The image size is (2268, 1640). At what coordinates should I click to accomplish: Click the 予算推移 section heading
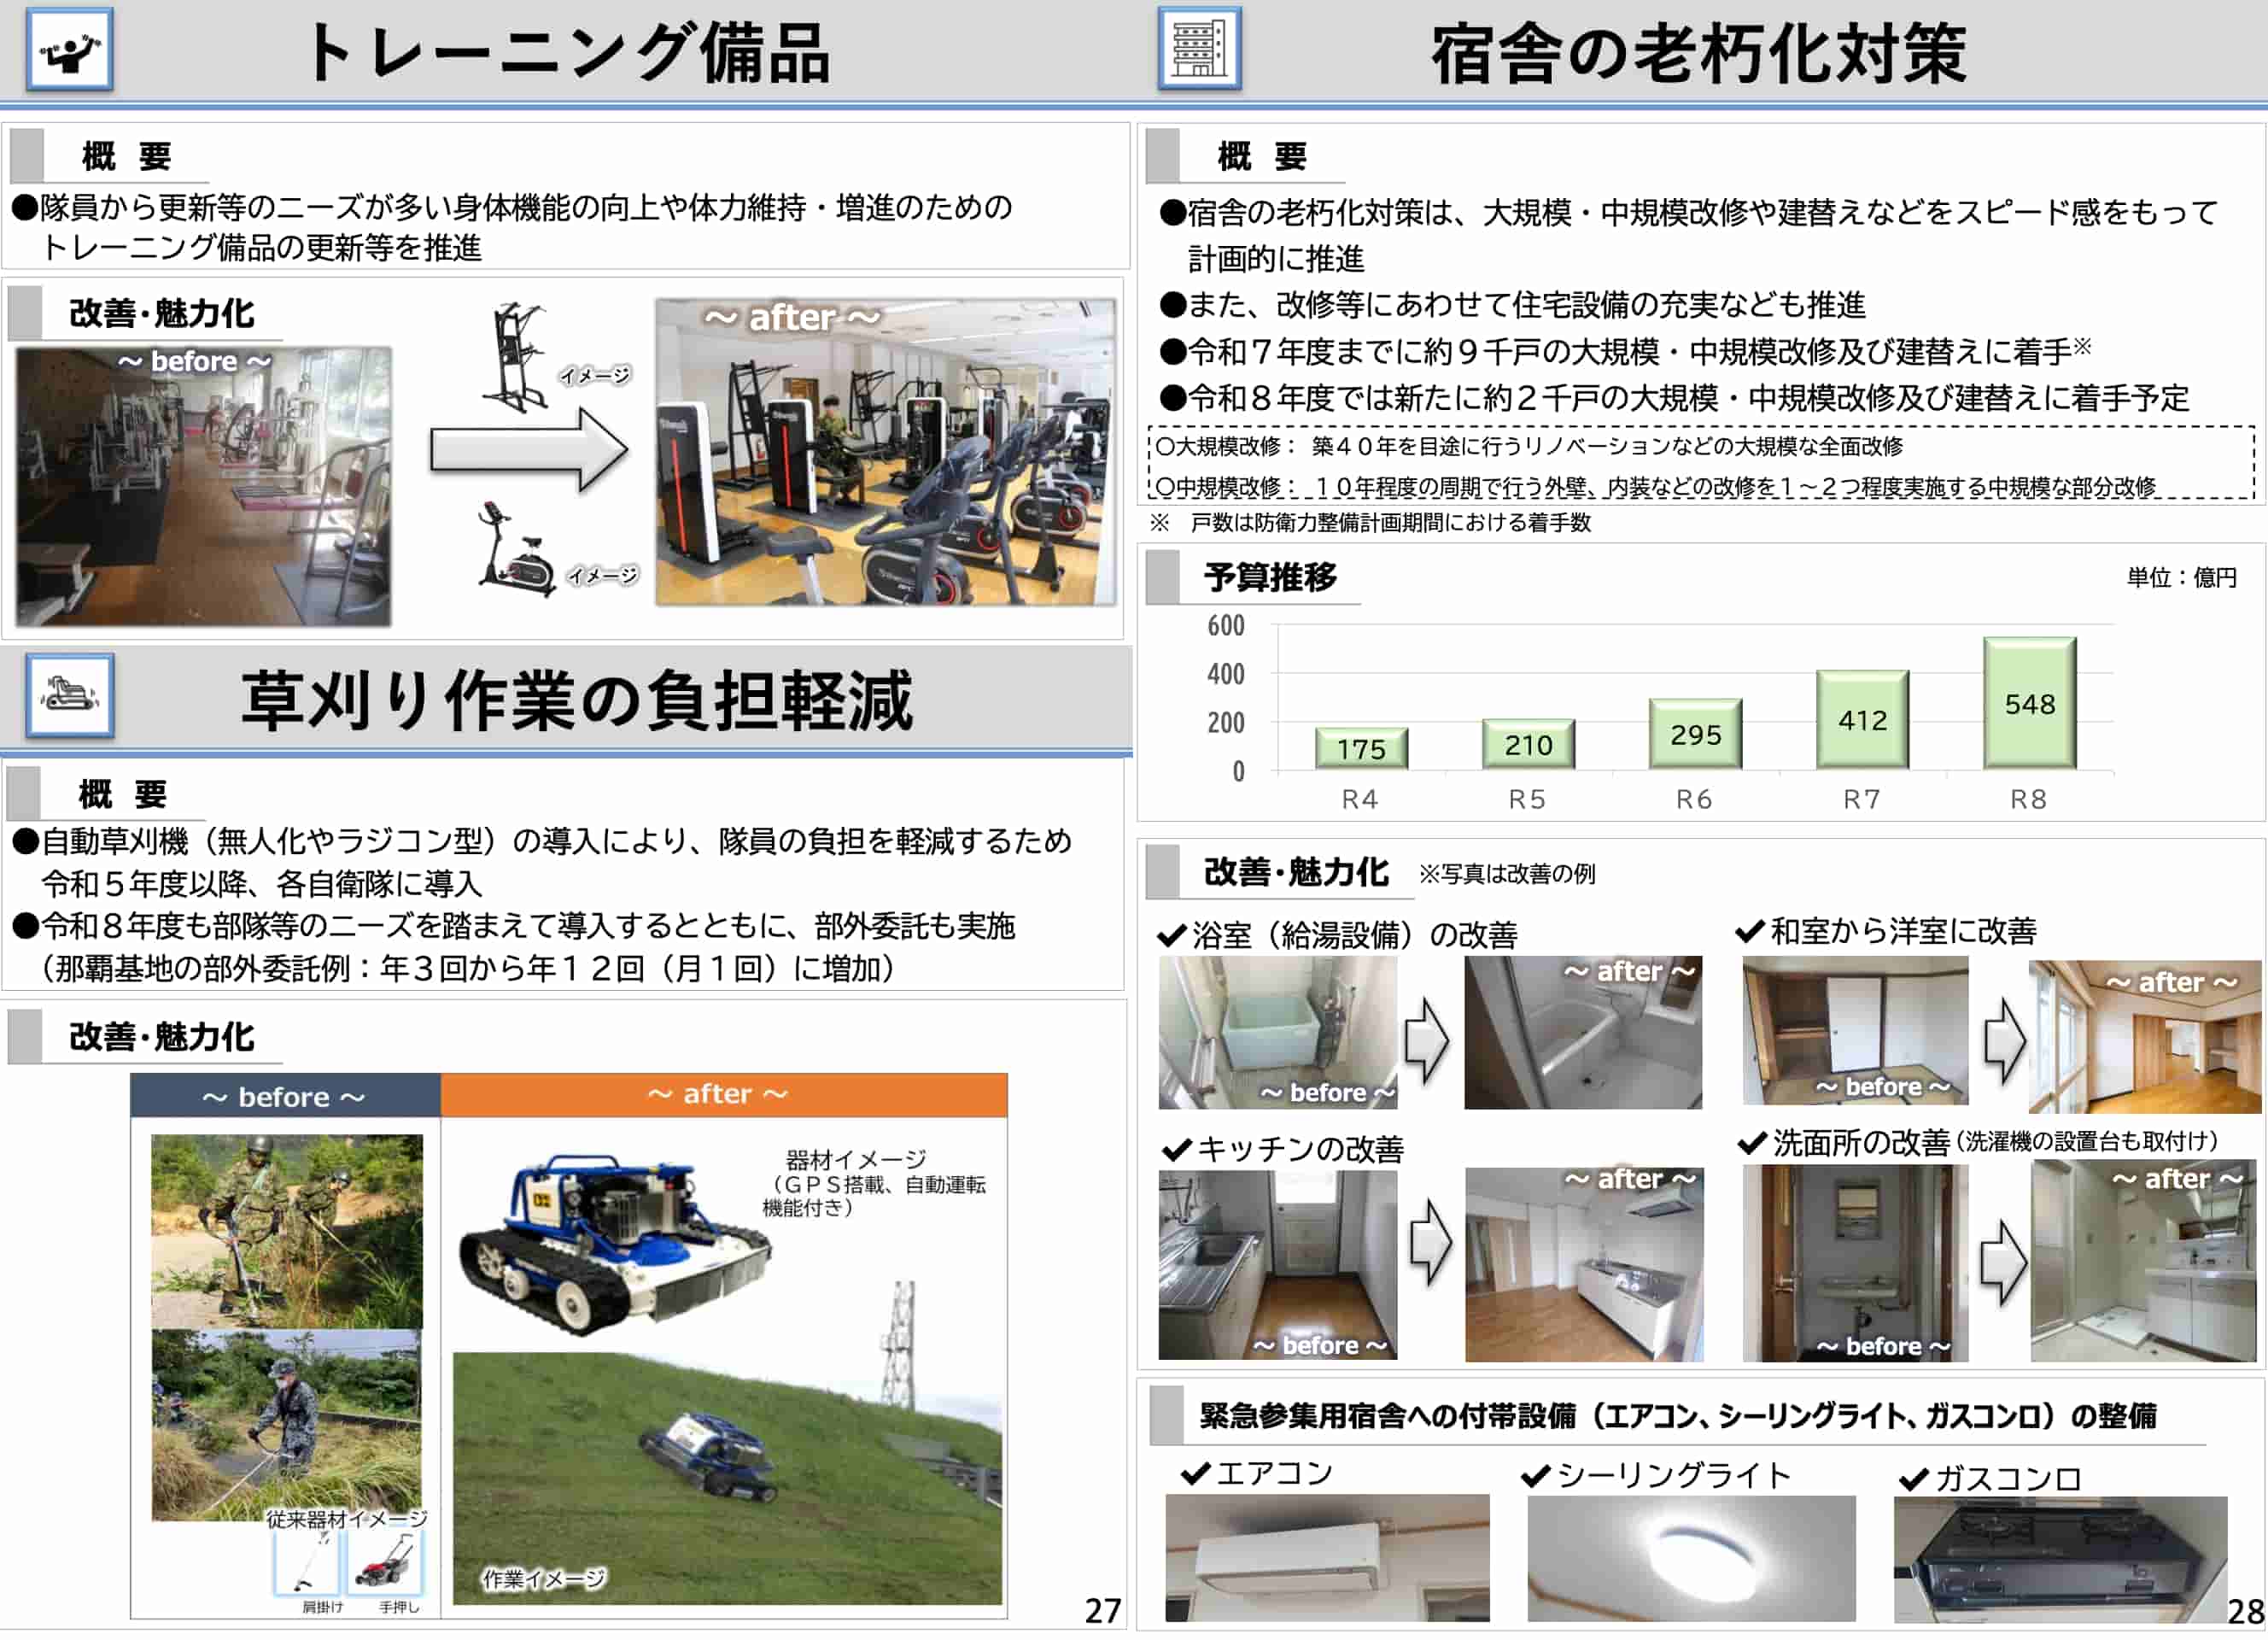[x=1270, y=577]
